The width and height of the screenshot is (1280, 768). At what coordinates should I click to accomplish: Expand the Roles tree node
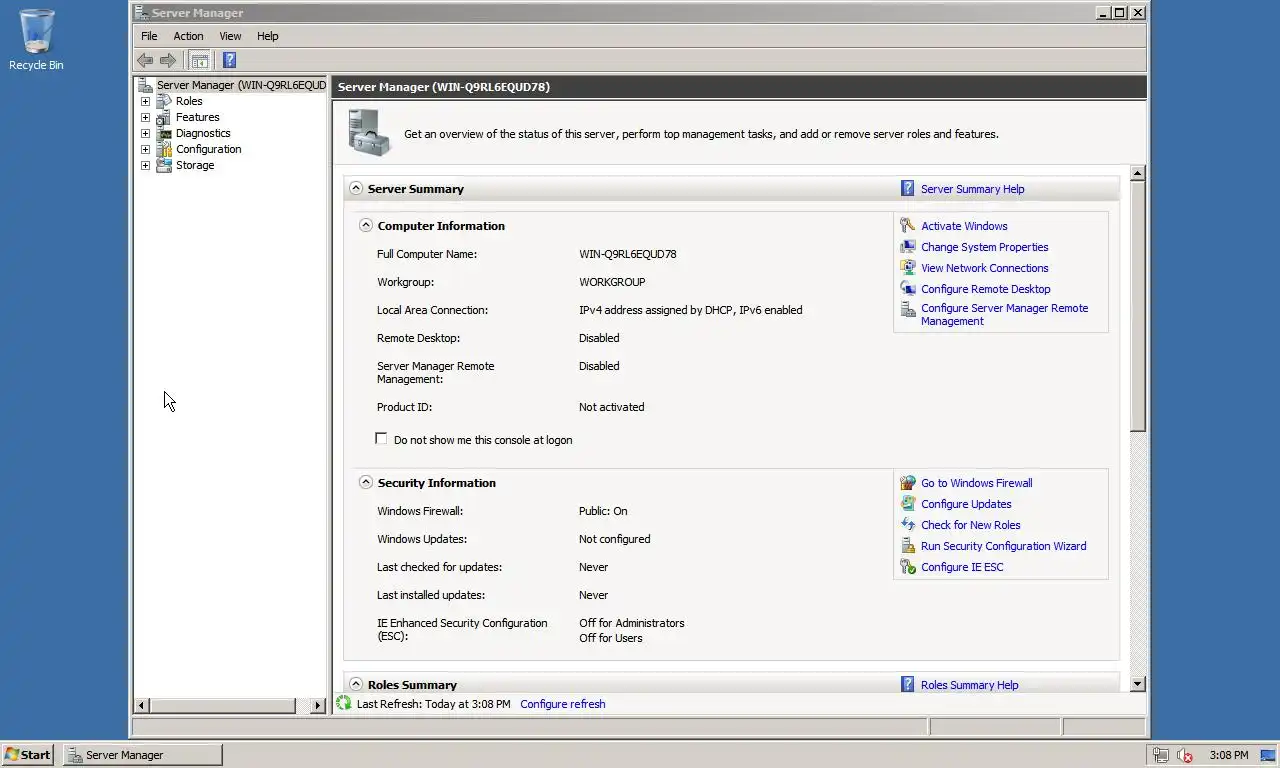click(145, 101)
